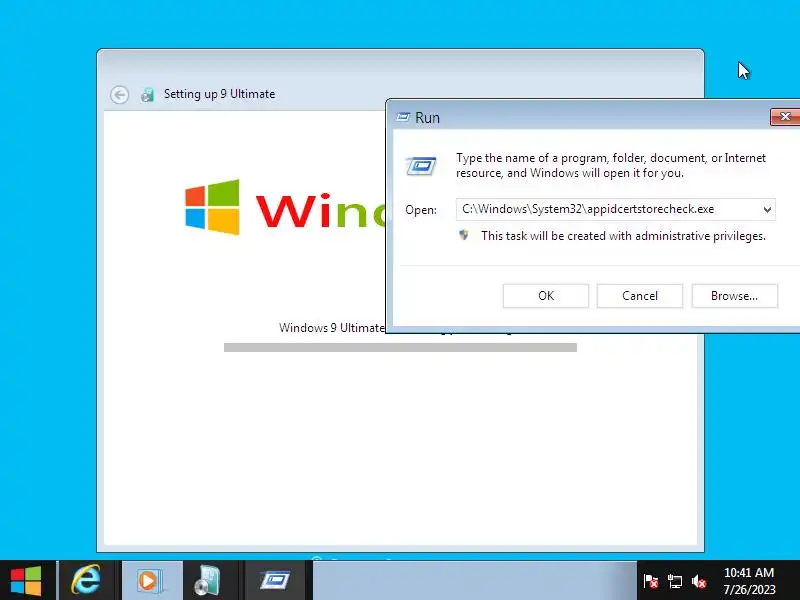Viewport: 800px width, 600px height.
Task: Open the clock showing 10:41 AM
Action: pos(748,581)
